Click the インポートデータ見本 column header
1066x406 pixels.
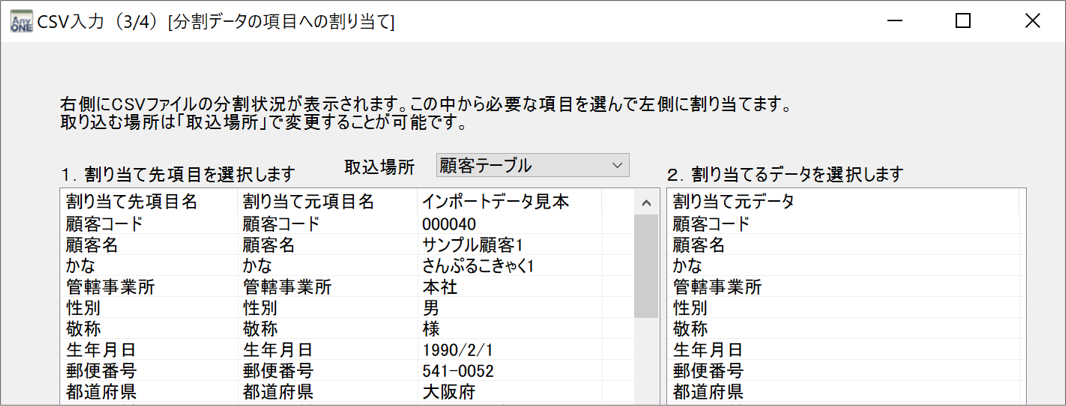click(x=509, y=202)
